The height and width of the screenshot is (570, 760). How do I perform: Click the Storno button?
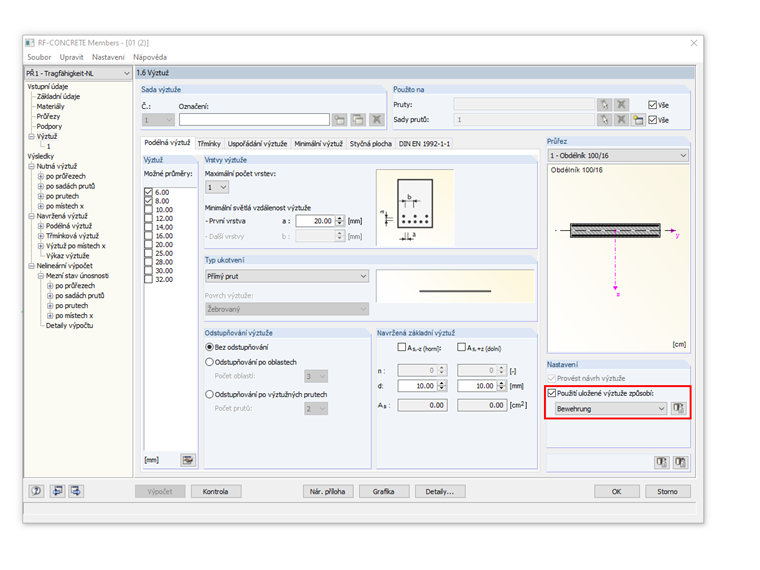tap(667, 491)
